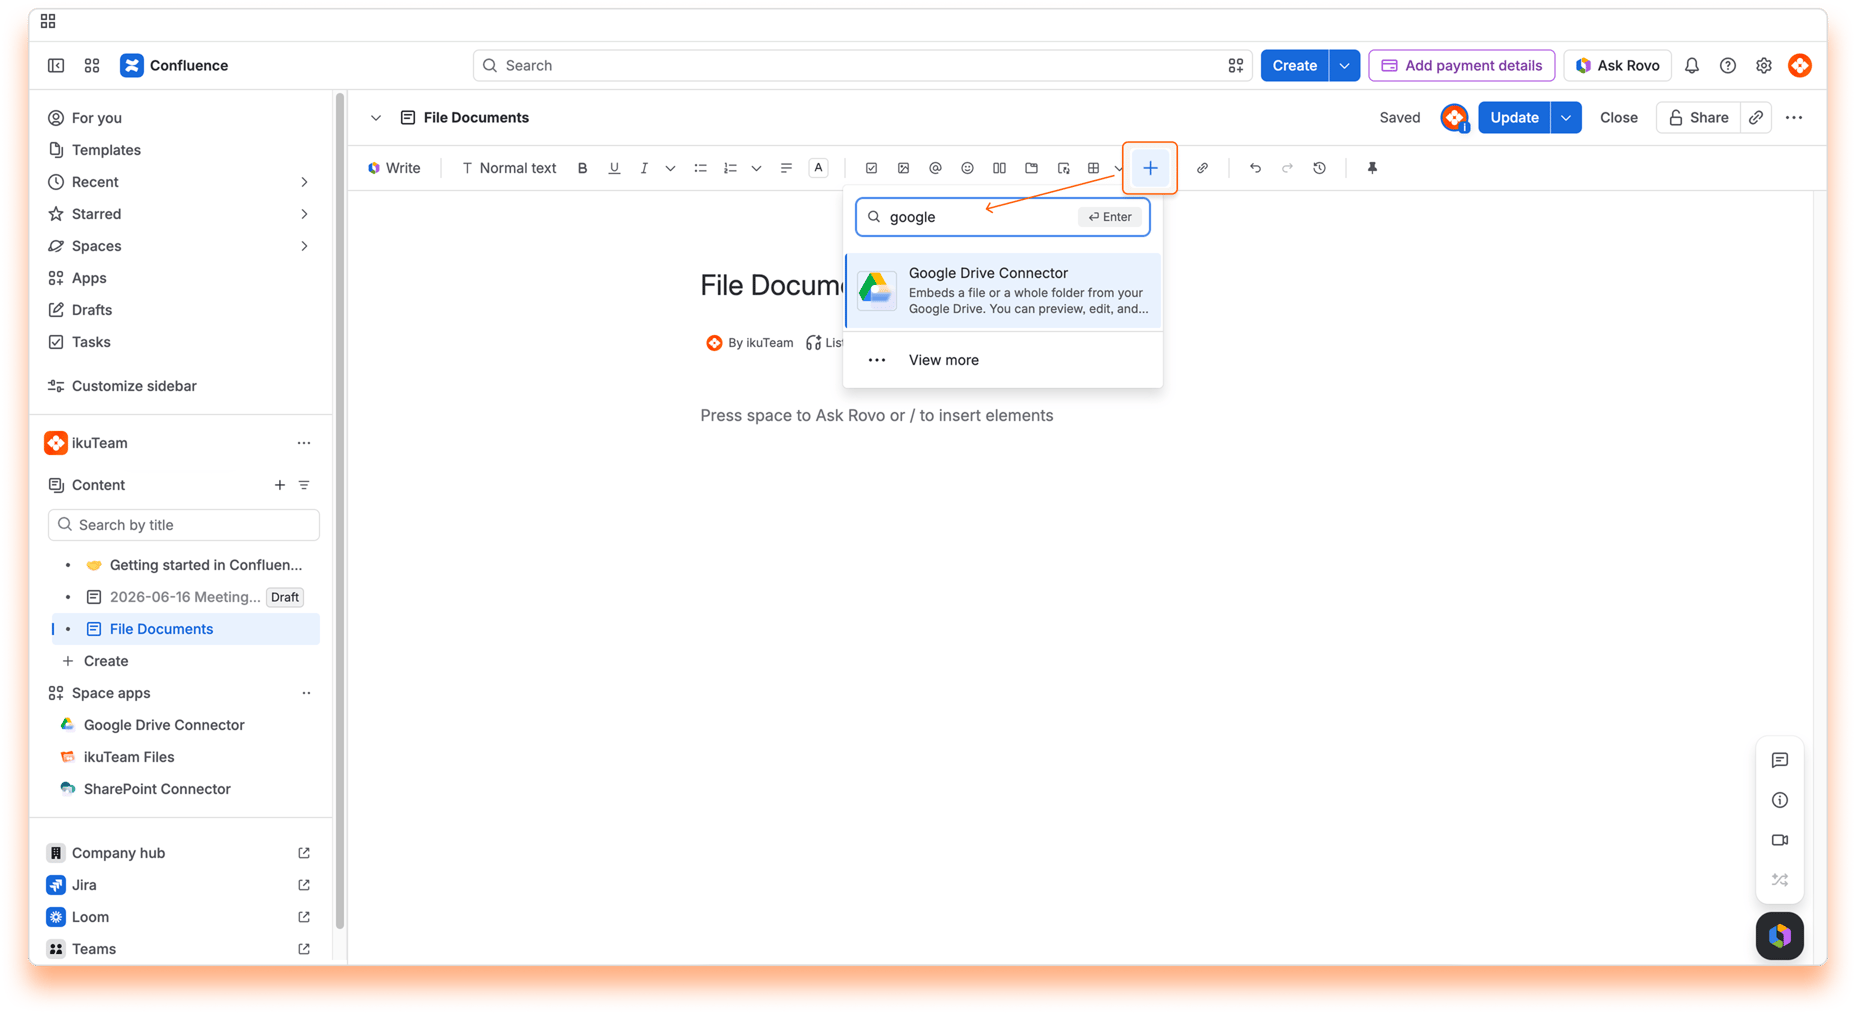Insert a bullet list
Viewport: 1856px width, 1014px height.
click(700, 168)
